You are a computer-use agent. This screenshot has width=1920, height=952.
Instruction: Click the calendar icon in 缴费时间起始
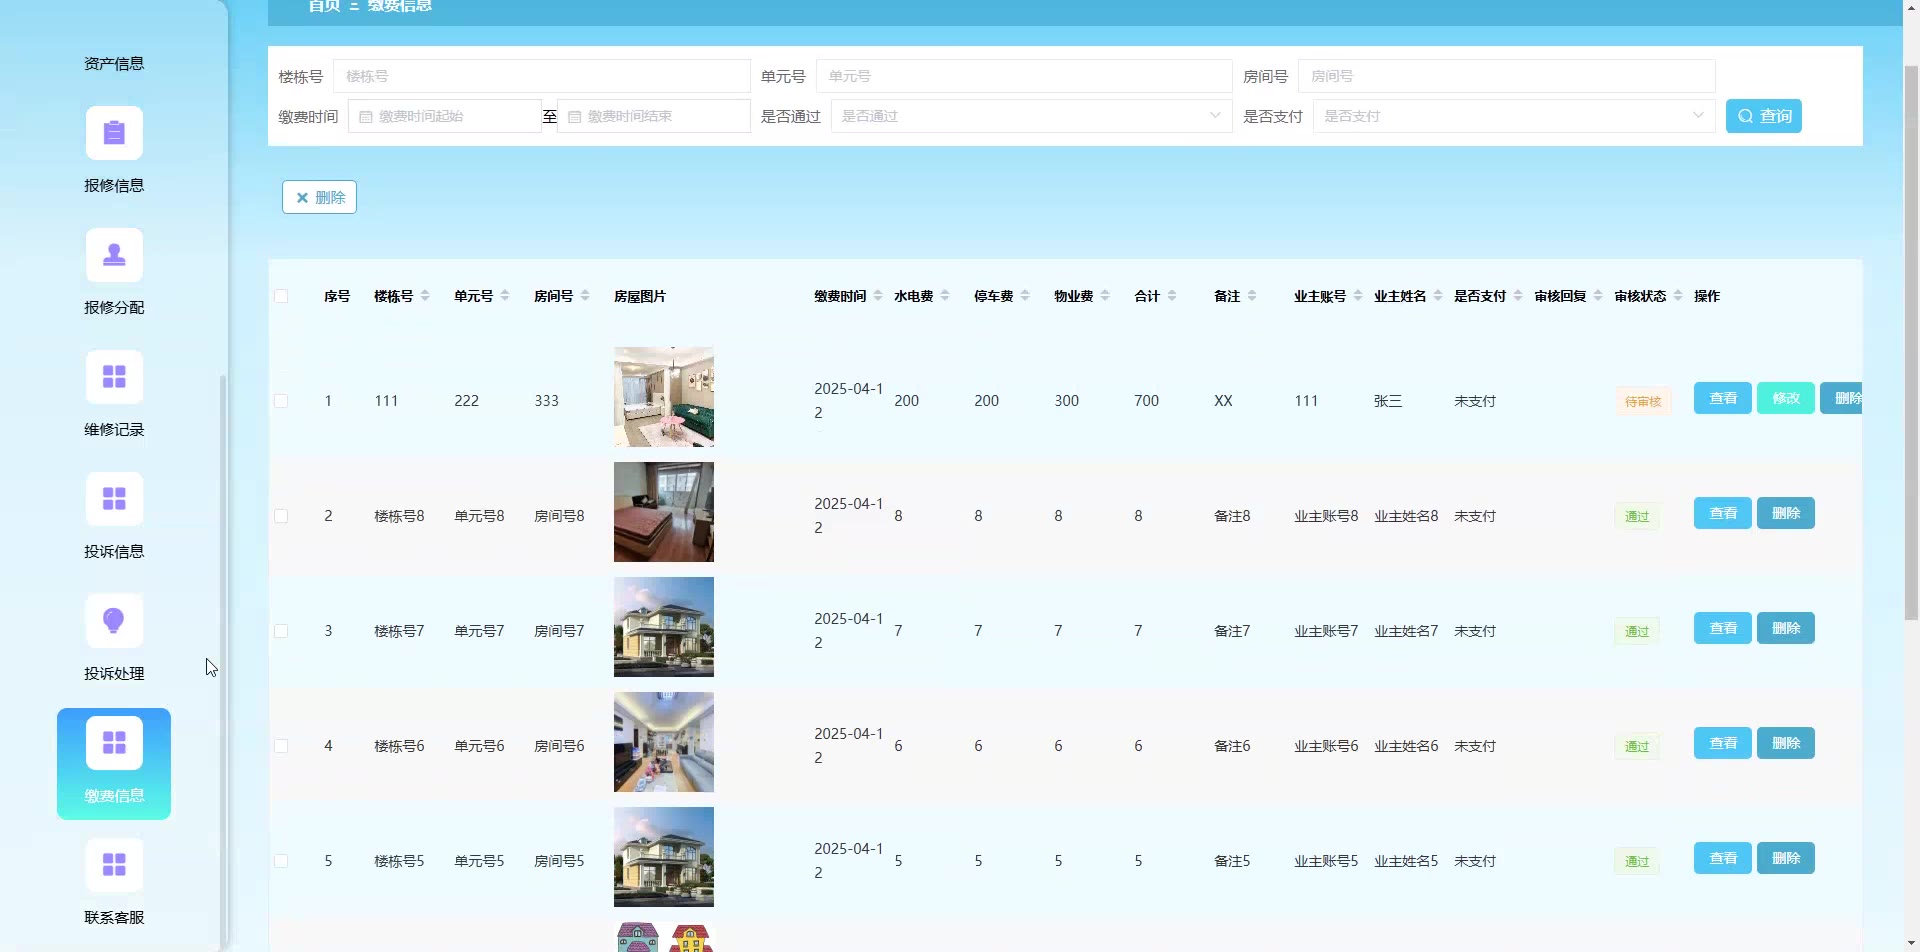tap(366, 117)
